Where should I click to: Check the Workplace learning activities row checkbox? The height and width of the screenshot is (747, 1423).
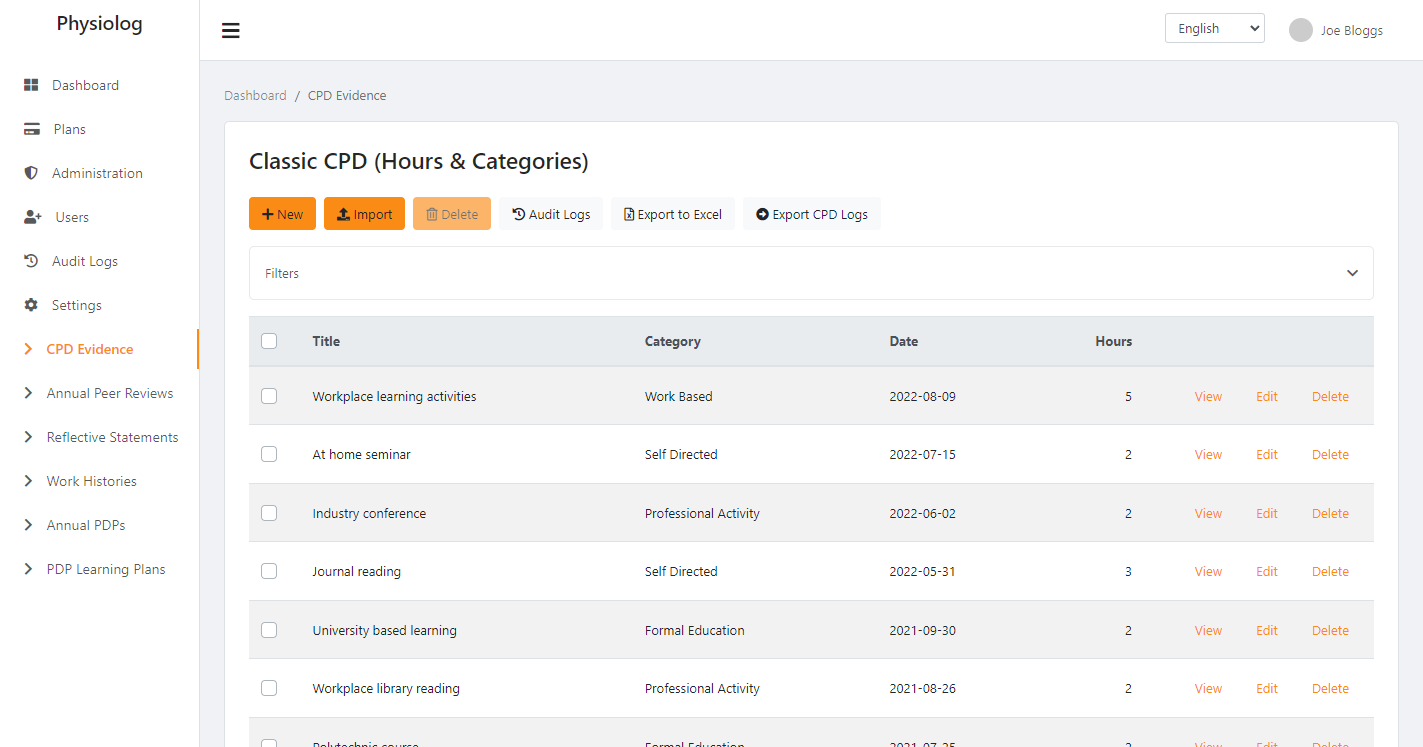click(269, 396)
